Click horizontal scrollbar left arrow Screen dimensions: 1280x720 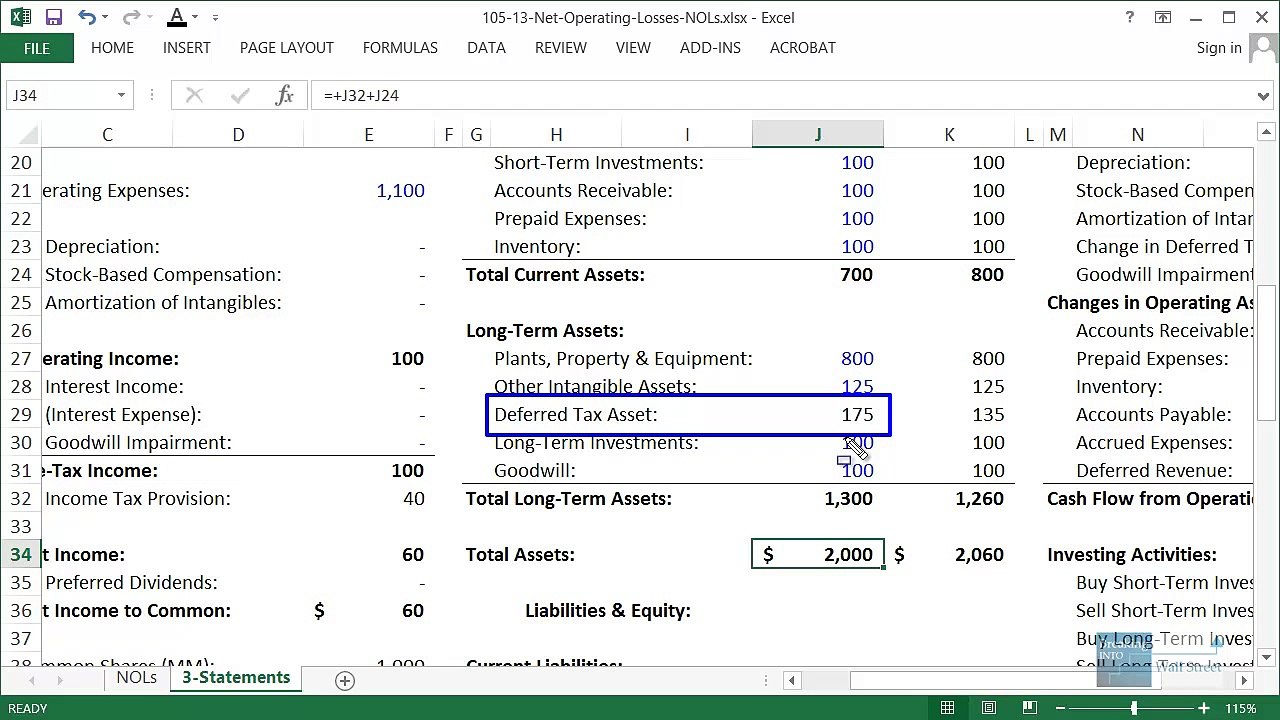(x=791, y=680)
